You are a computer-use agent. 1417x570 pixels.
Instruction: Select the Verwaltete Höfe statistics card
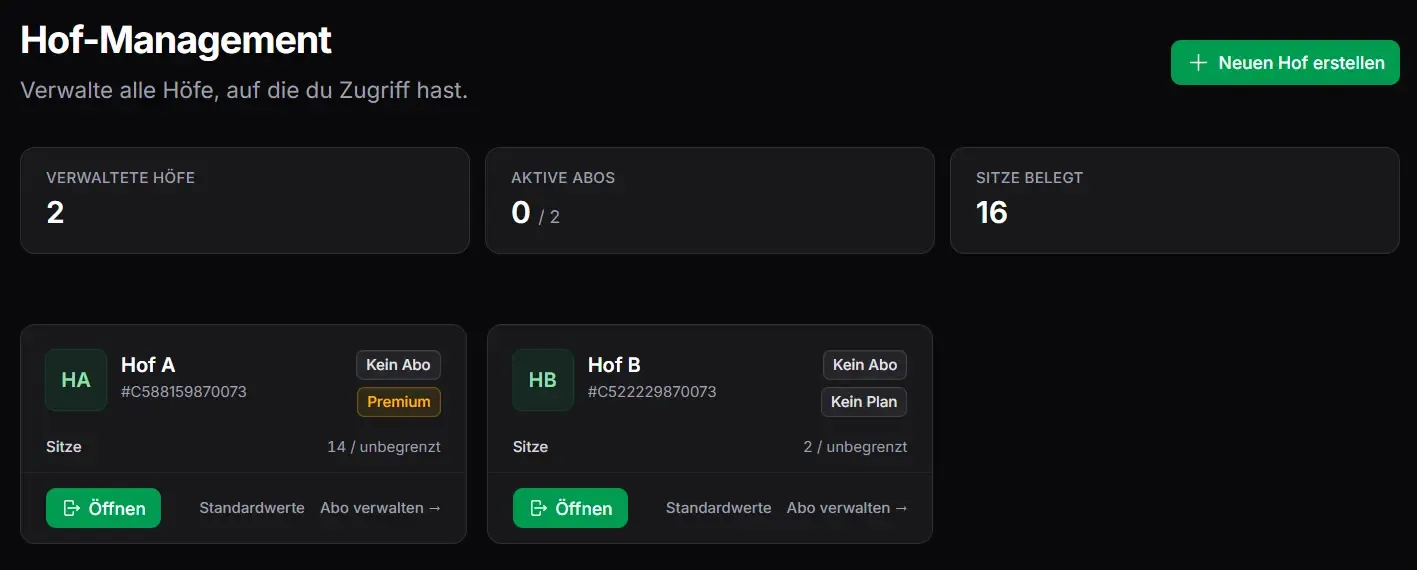click(245, 201)
